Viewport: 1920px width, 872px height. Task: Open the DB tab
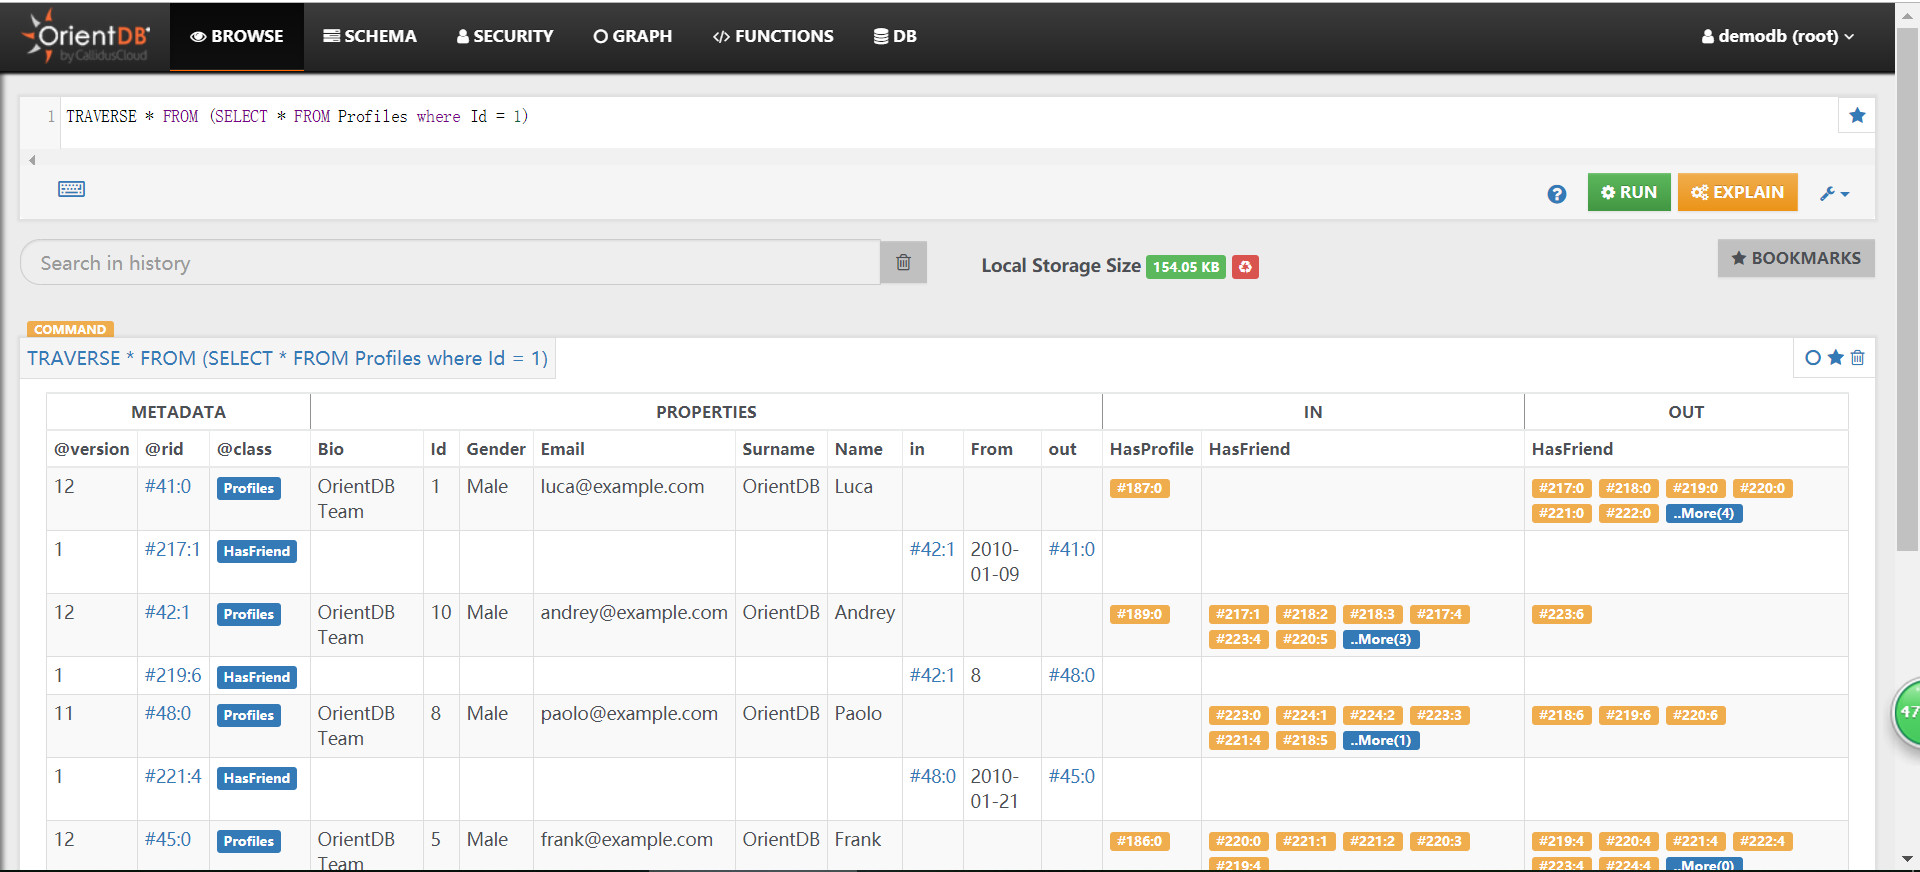tap(895, 36)
